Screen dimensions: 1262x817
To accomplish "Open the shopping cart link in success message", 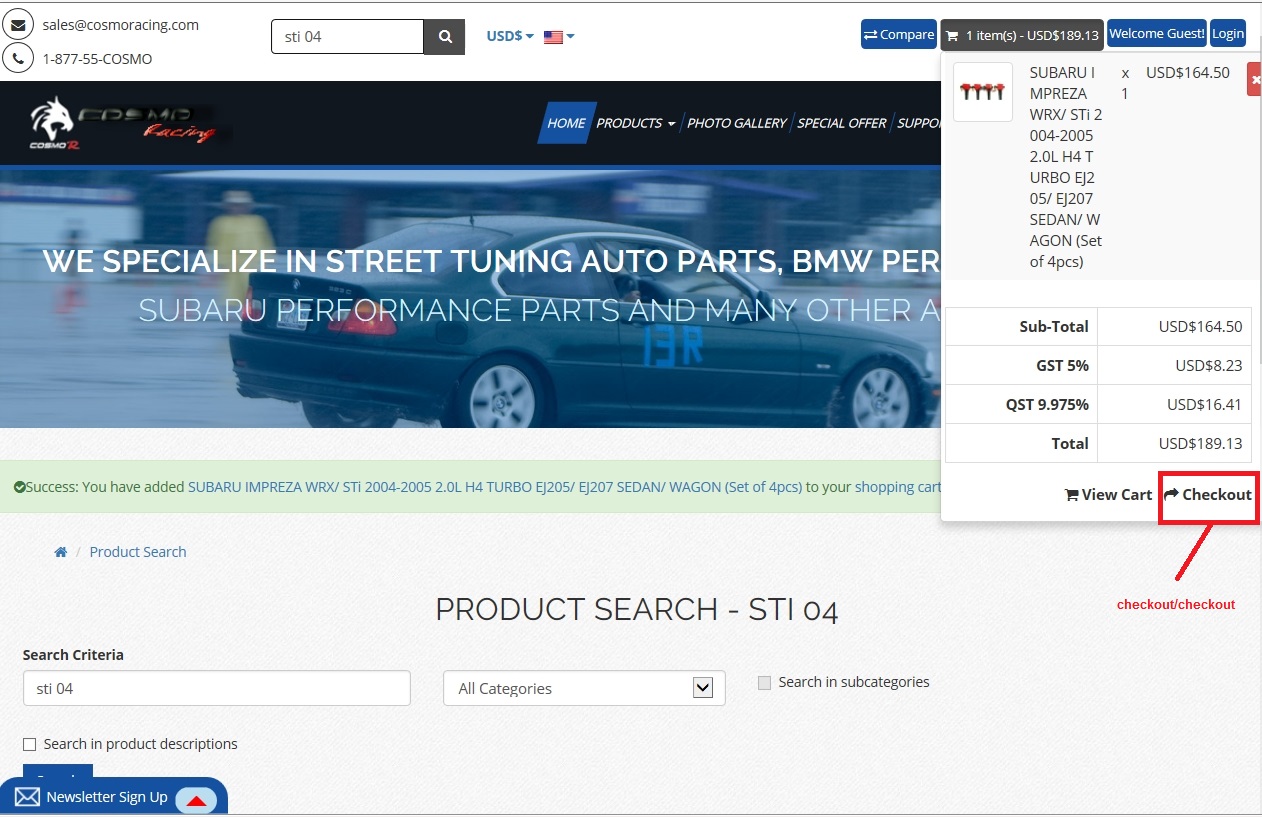I will pyautogui.click(x=898, y=487).
